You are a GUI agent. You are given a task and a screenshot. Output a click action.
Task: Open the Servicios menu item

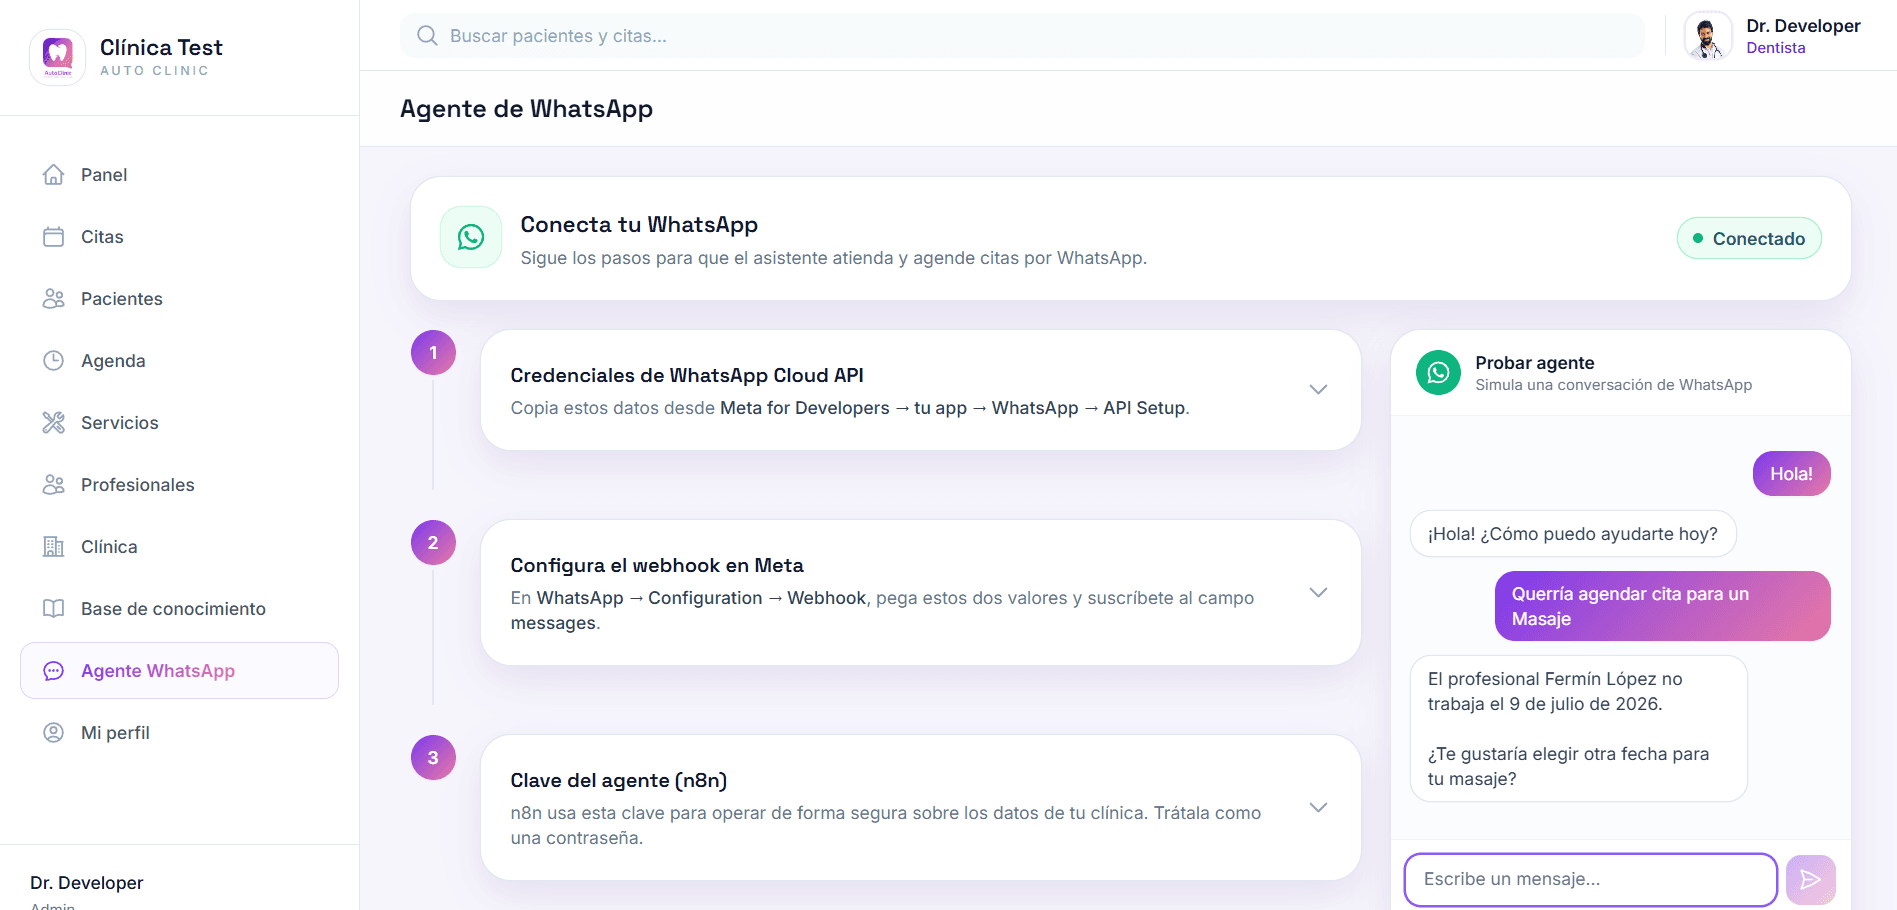[x=179, y=423]
